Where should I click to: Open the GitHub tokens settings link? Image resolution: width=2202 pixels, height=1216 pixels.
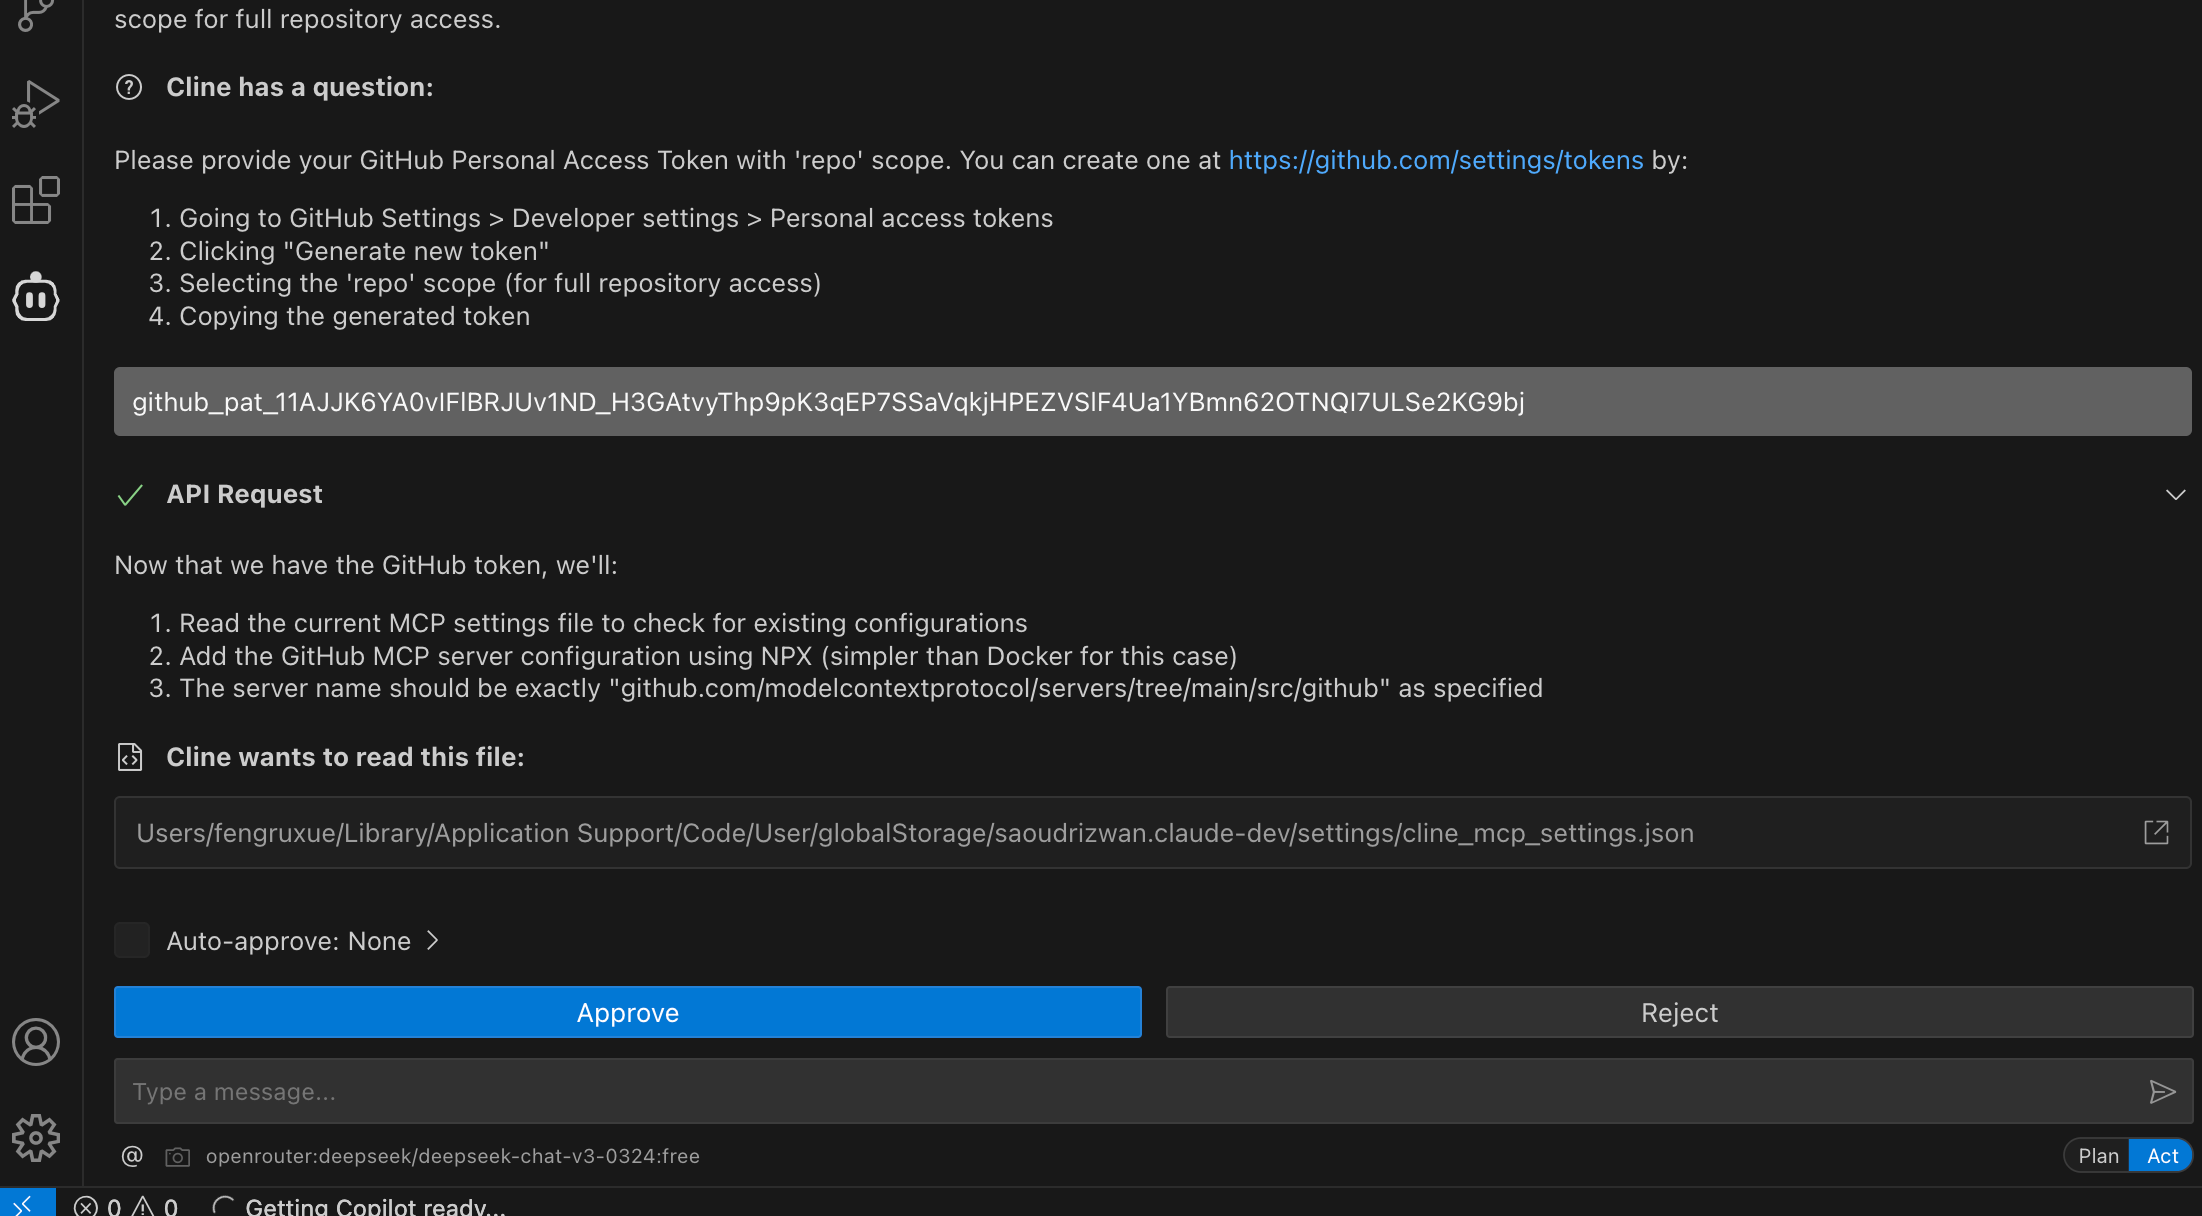1435,160
